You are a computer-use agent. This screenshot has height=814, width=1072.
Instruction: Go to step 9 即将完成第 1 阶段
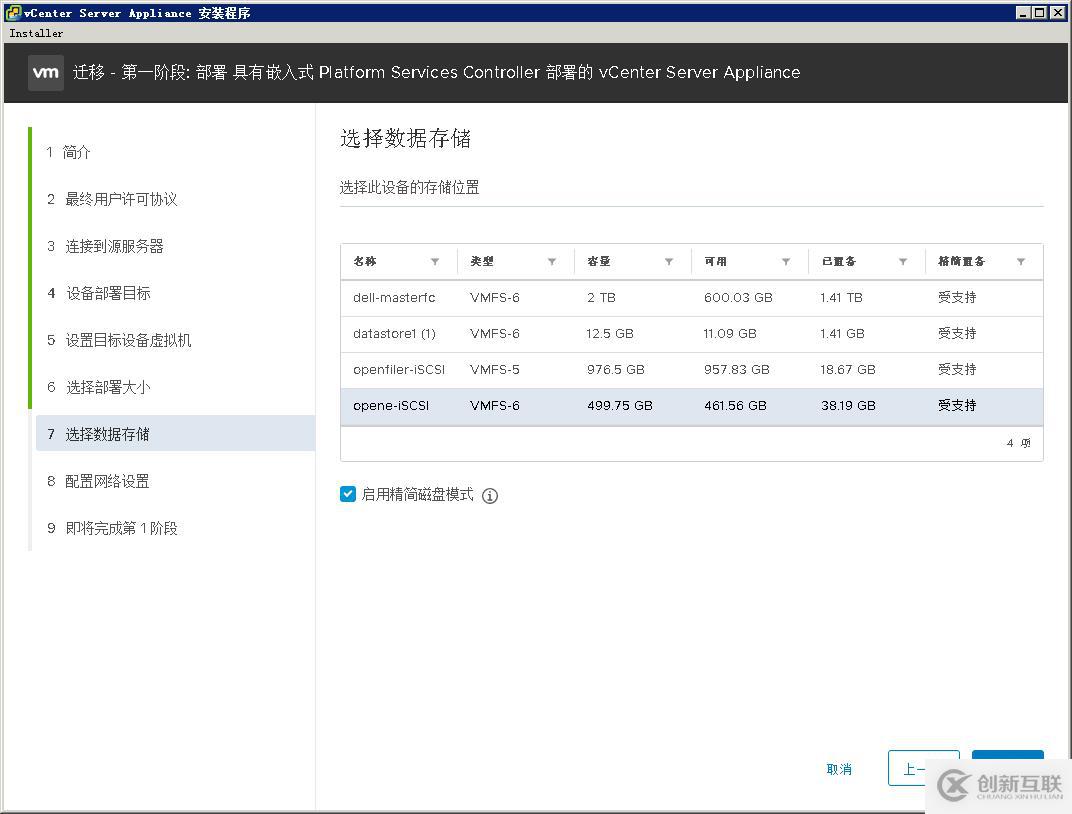coord(112,528)
